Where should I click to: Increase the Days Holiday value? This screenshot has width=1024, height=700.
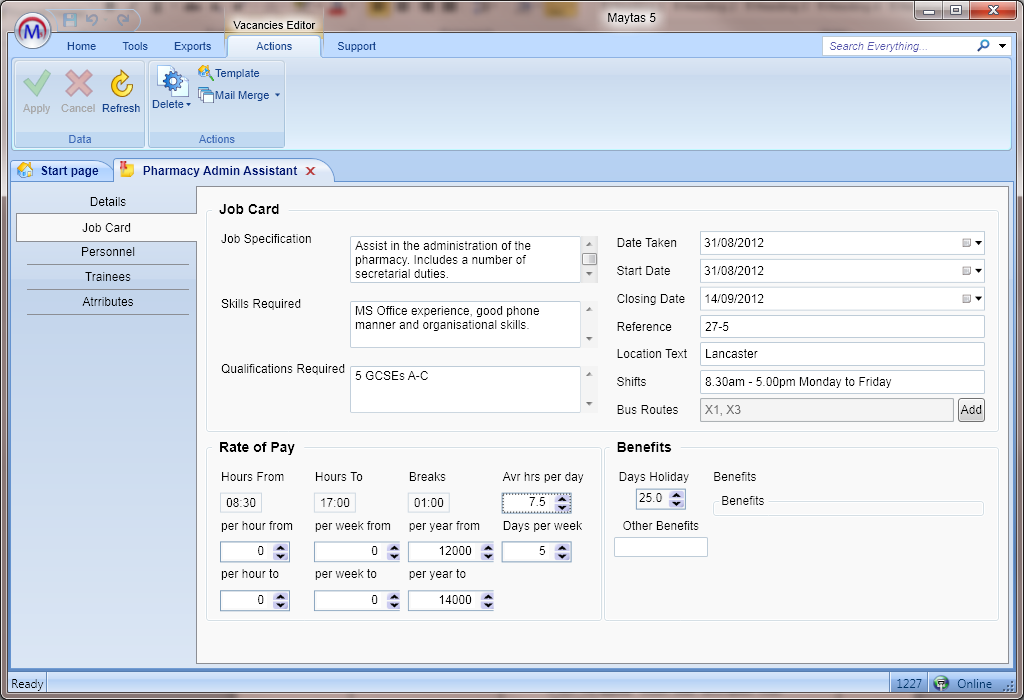click(677, 494)
